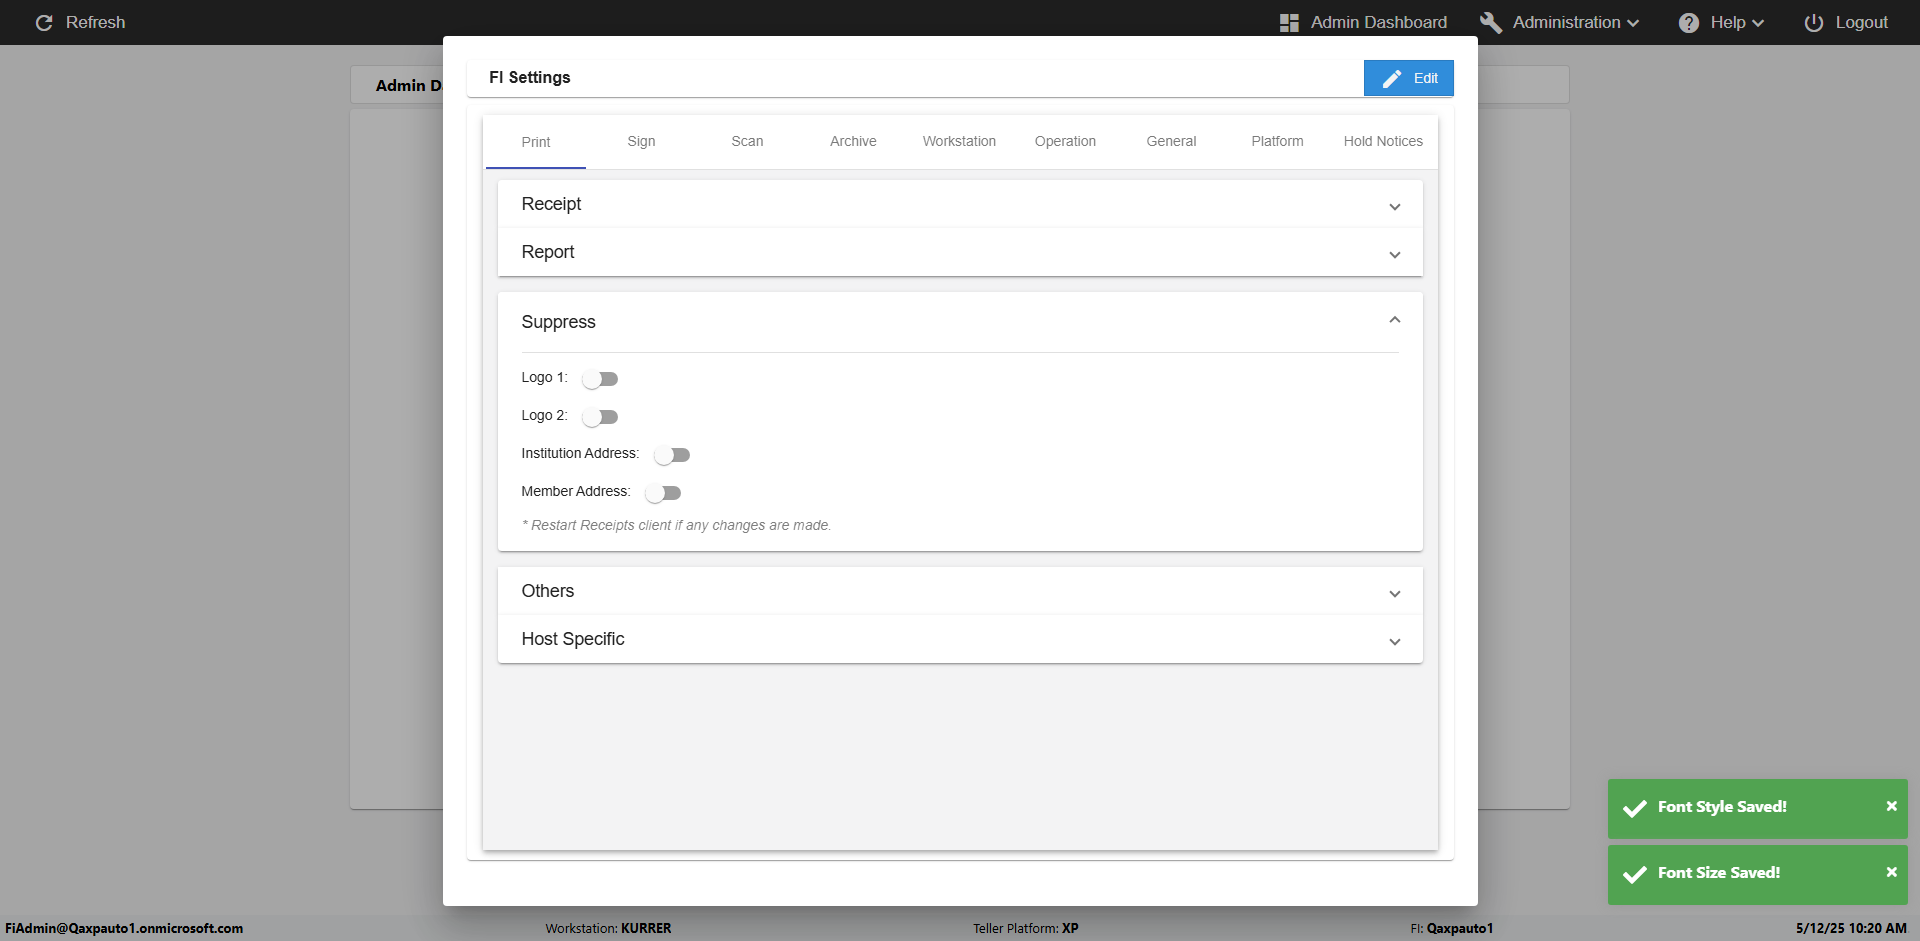Image resolution: width=1920 pixels, height=941 pixels.
Task: Click the Refresh text link
Action: (96, 22)
